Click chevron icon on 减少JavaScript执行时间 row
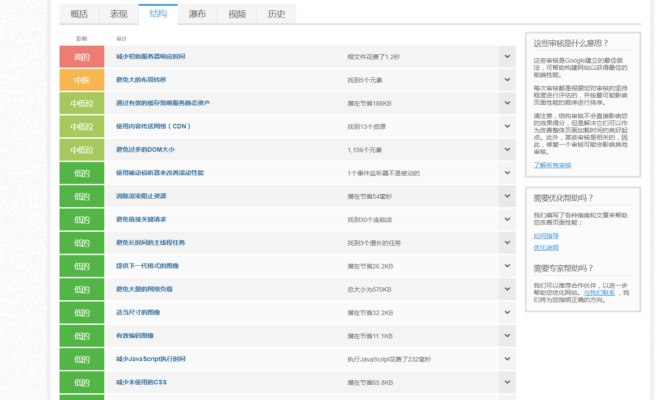656x400 pixels. click(x=507, y=359)
